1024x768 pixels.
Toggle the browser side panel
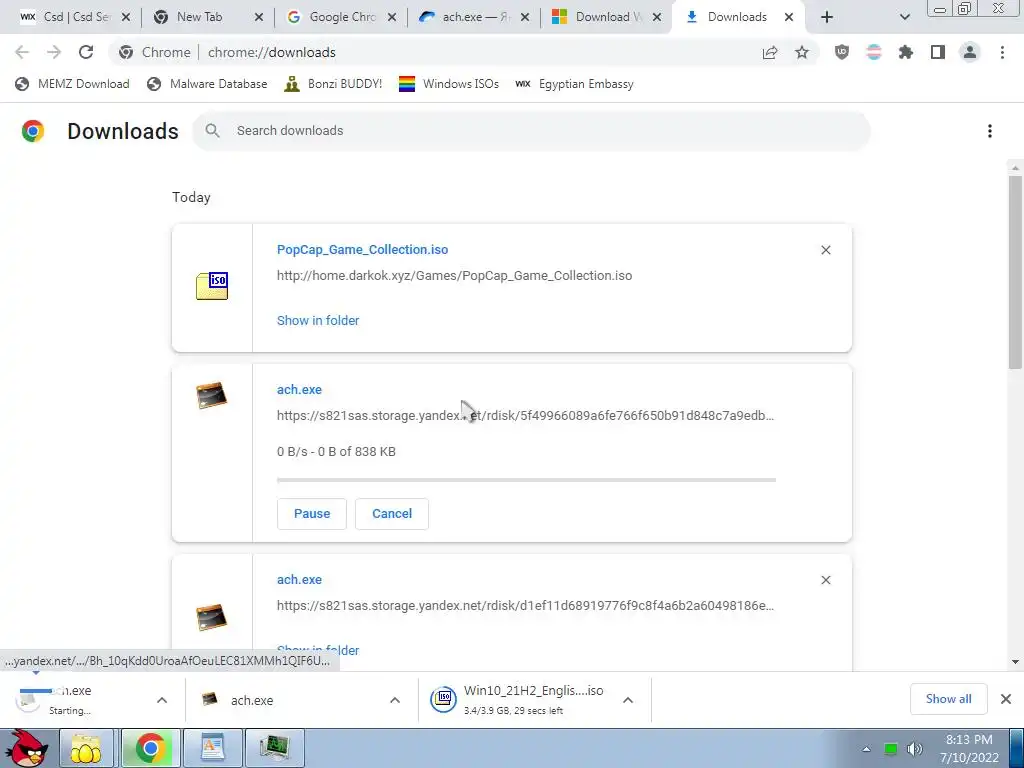938,52
